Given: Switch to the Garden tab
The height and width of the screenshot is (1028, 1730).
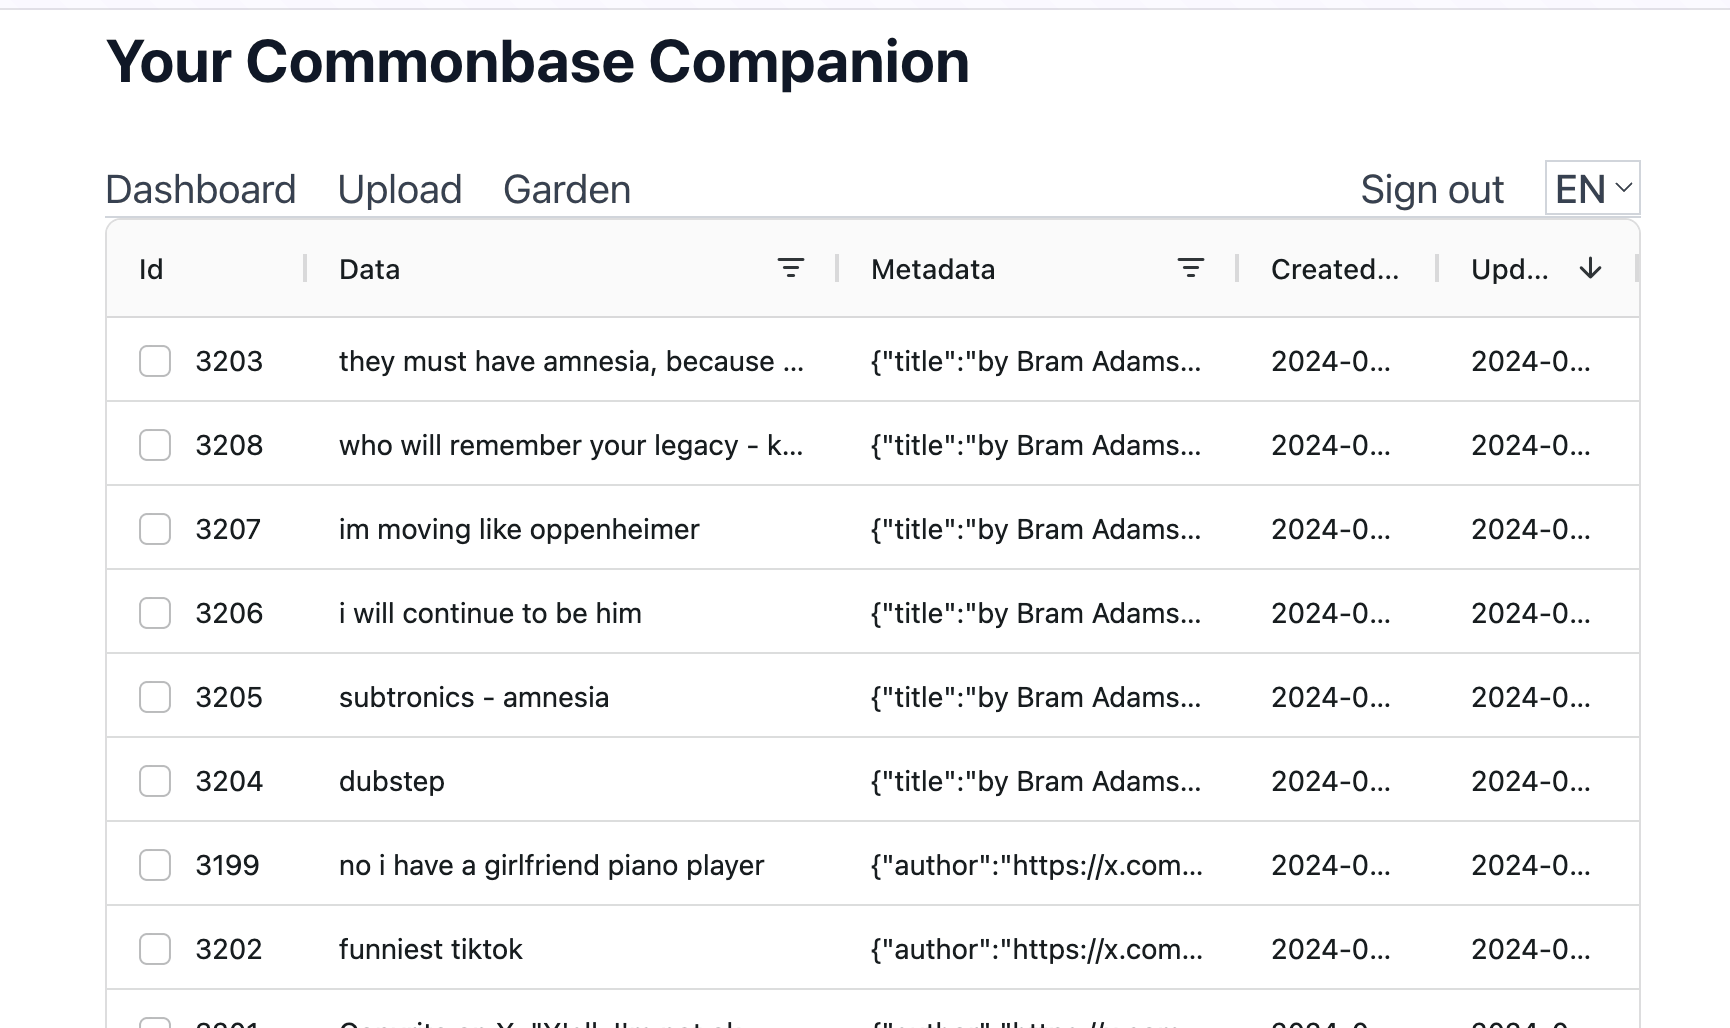Looking at the screenshot, I should point(567,189).
